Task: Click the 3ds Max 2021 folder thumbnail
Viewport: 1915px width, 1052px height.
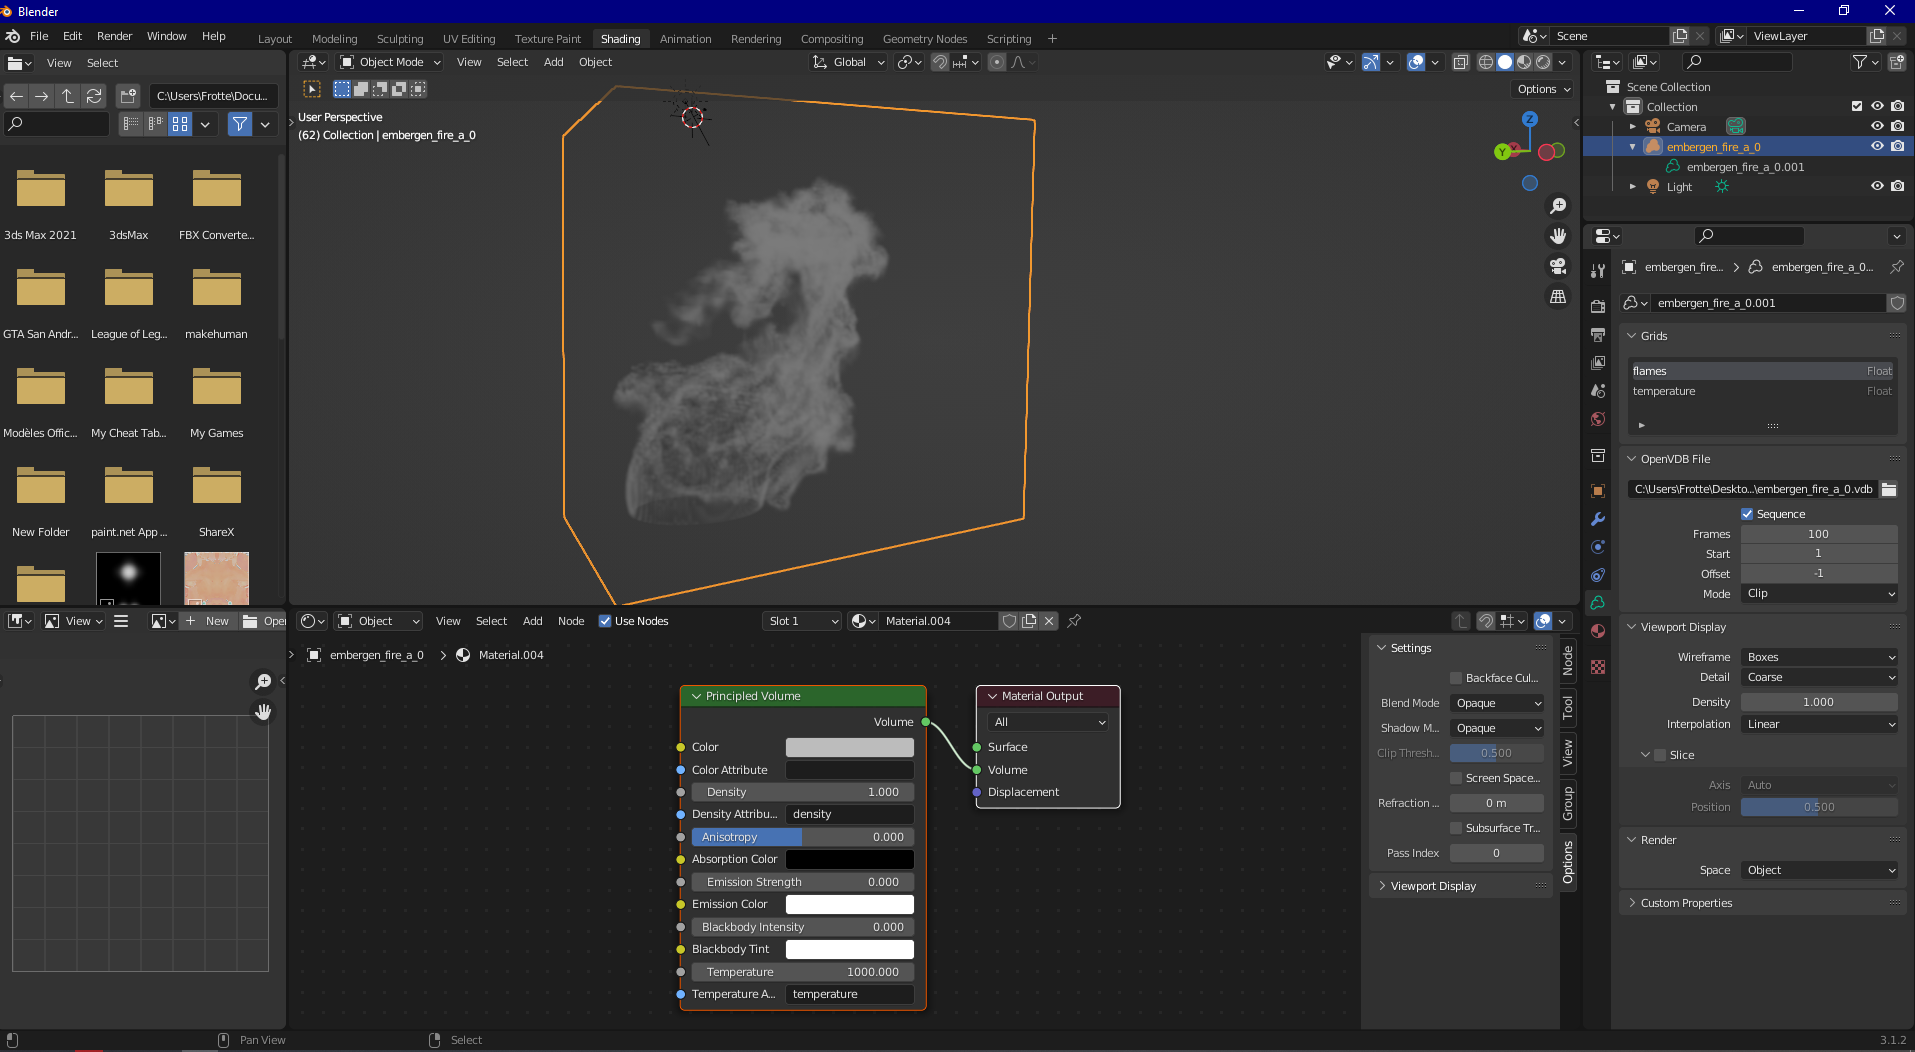Action: [41, 188]
